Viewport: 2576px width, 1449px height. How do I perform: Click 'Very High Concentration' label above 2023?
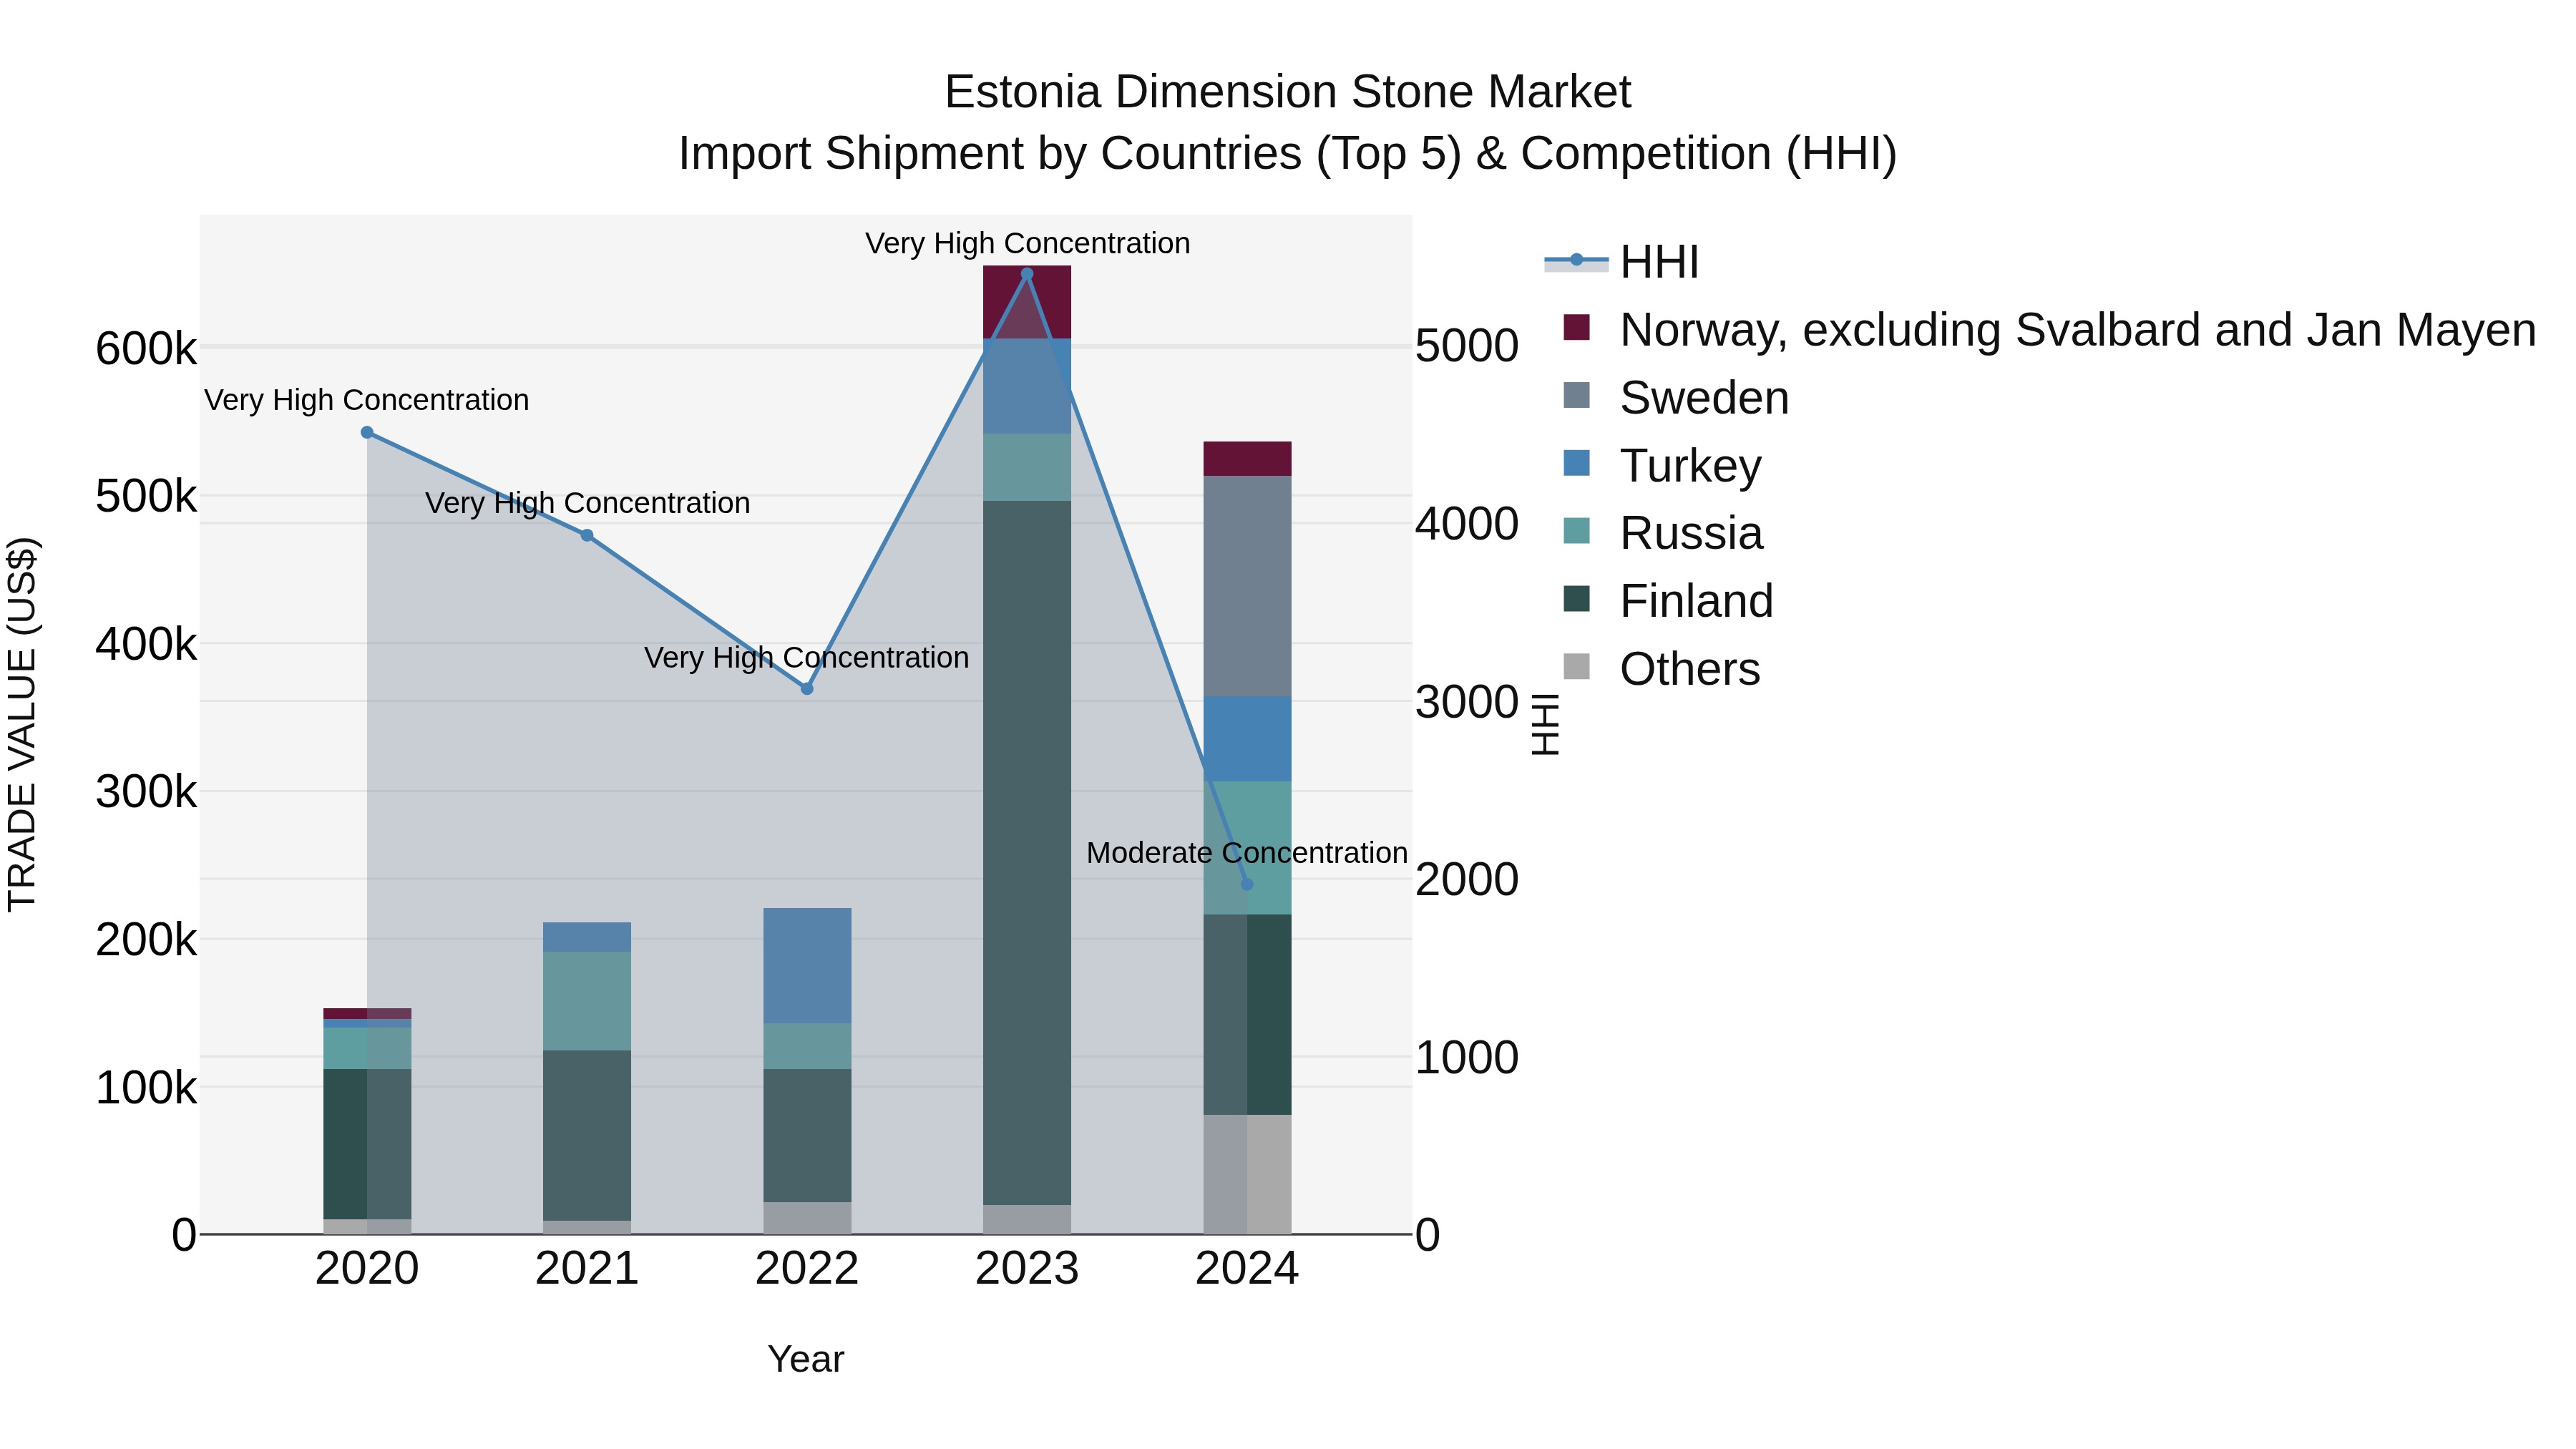[x=1027, y=244]
